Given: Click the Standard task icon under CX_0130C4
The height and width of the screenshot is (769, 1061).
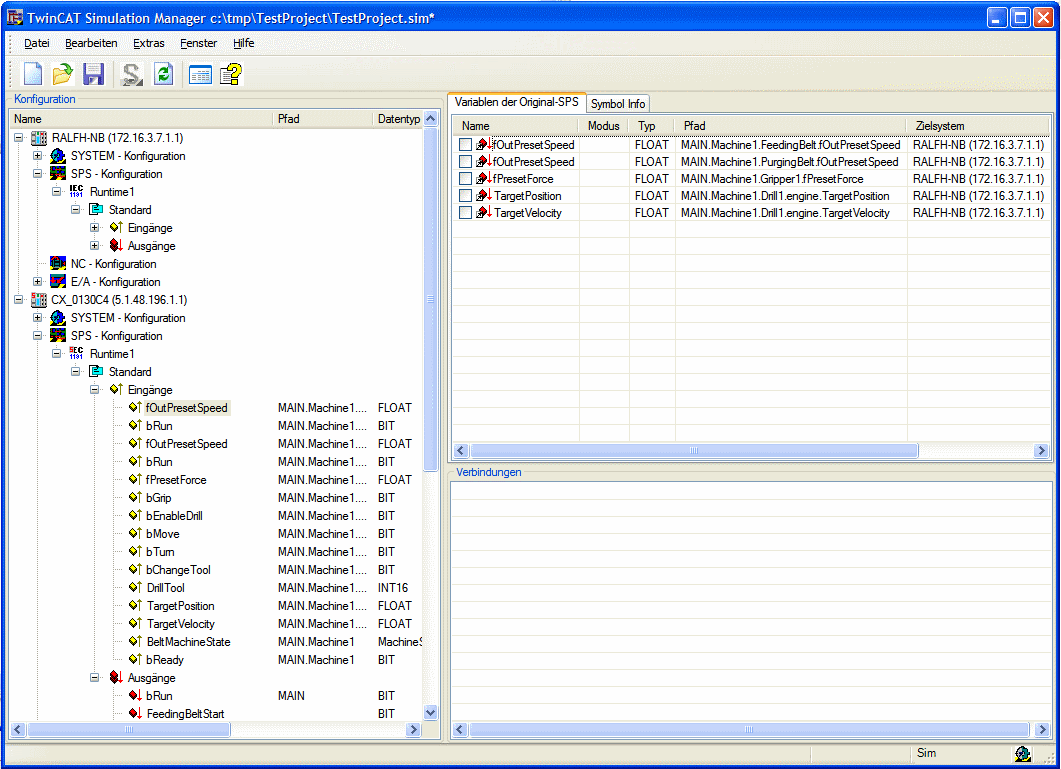Looking at the screenshot, I should 96,372.
